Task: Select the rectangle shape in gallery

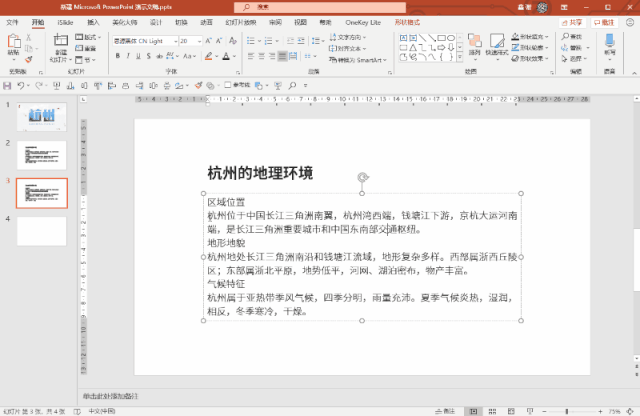Action: click(442, 38)
